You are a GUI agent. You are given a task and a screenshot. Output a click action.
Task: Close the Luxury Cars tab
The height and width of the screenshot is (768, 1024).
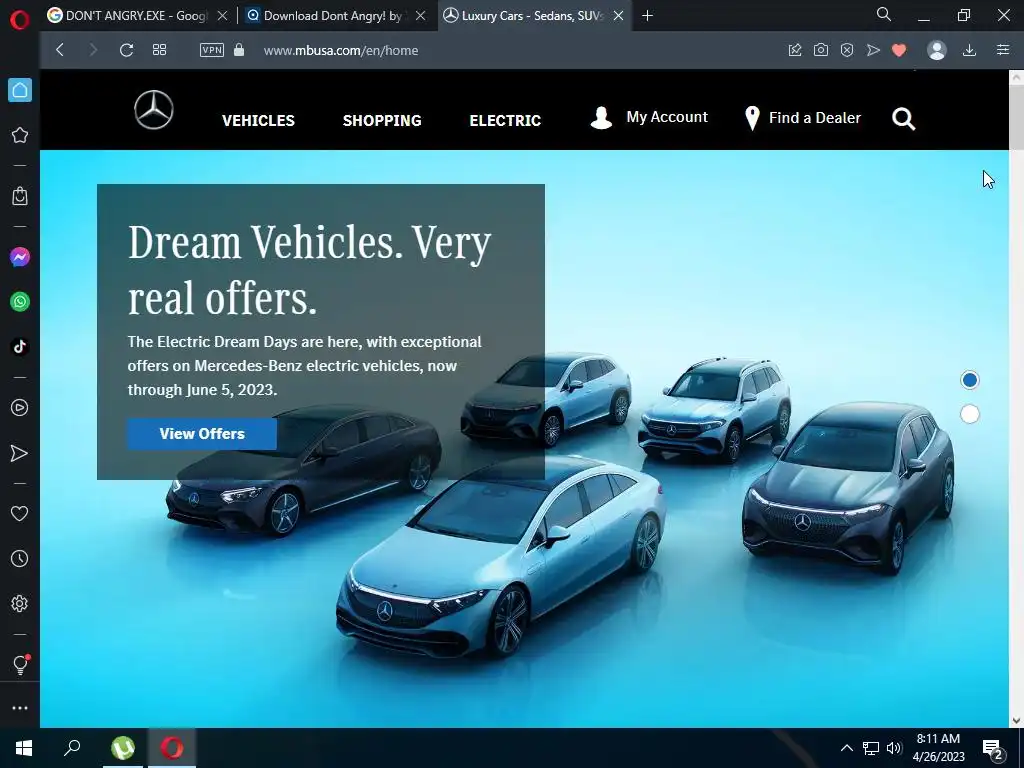click(618, 16)
